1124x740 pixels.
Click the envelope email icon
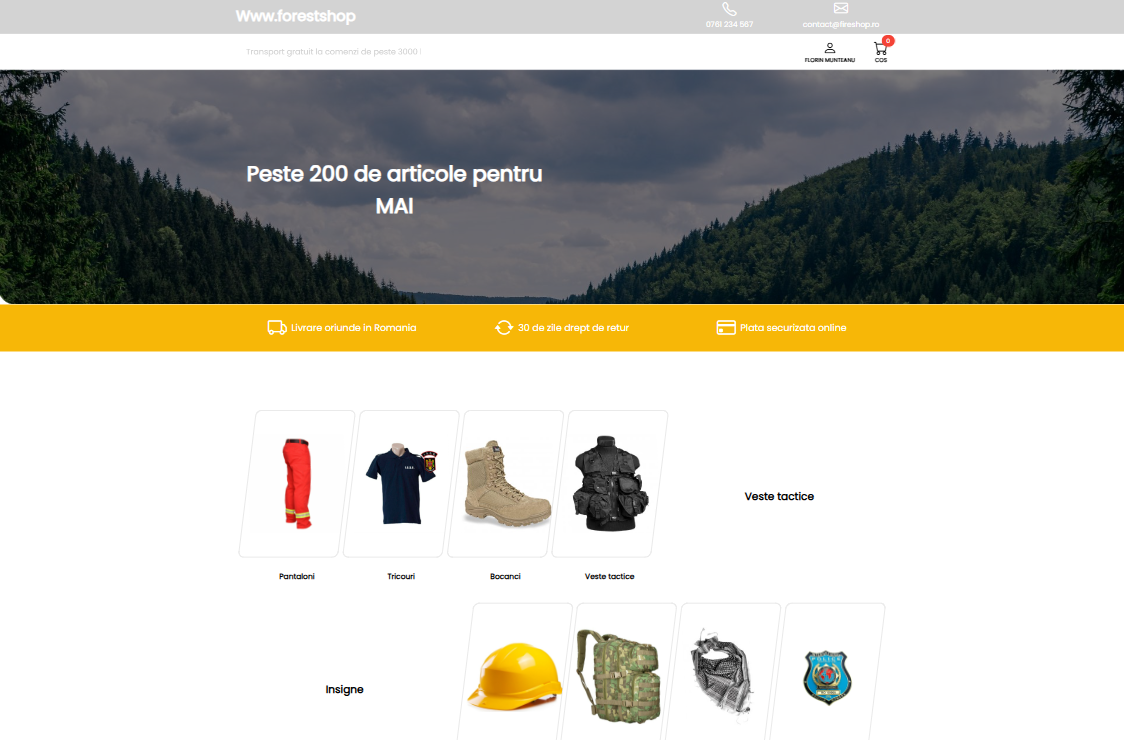coord(841,9)
